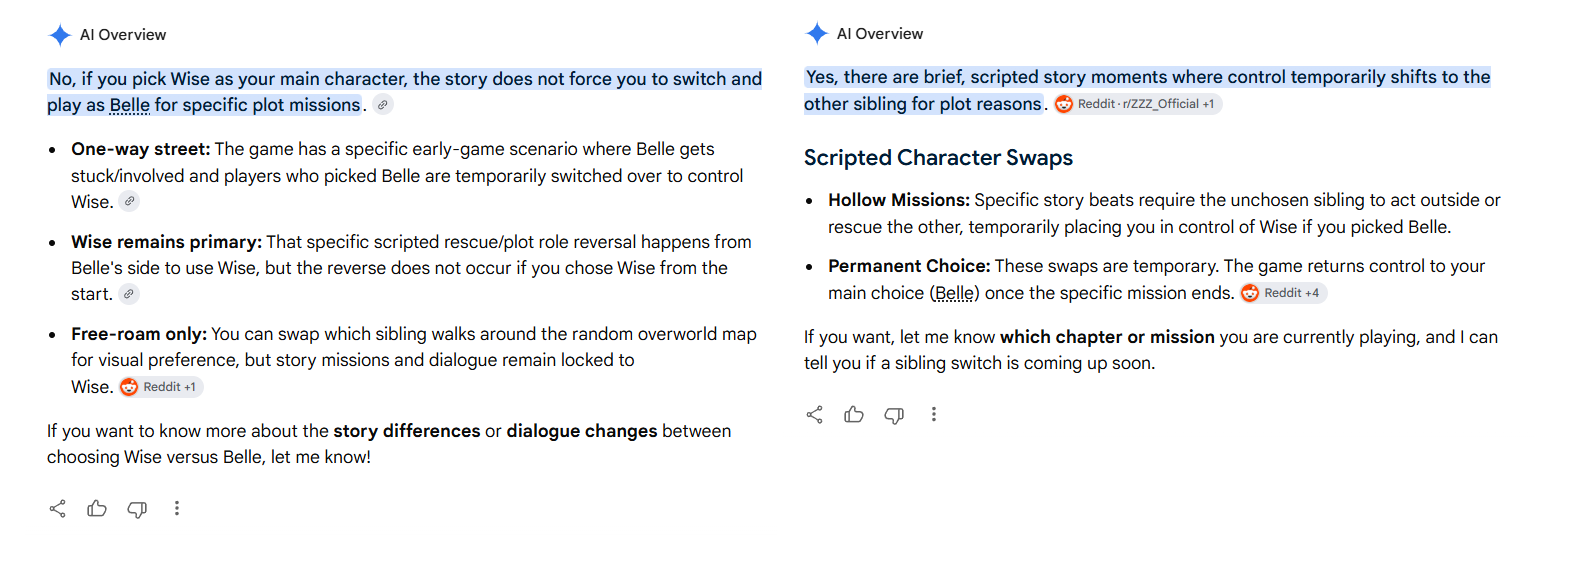
Task: Open the Reddit +1 source chip
Action: click(x=161, y=387)
